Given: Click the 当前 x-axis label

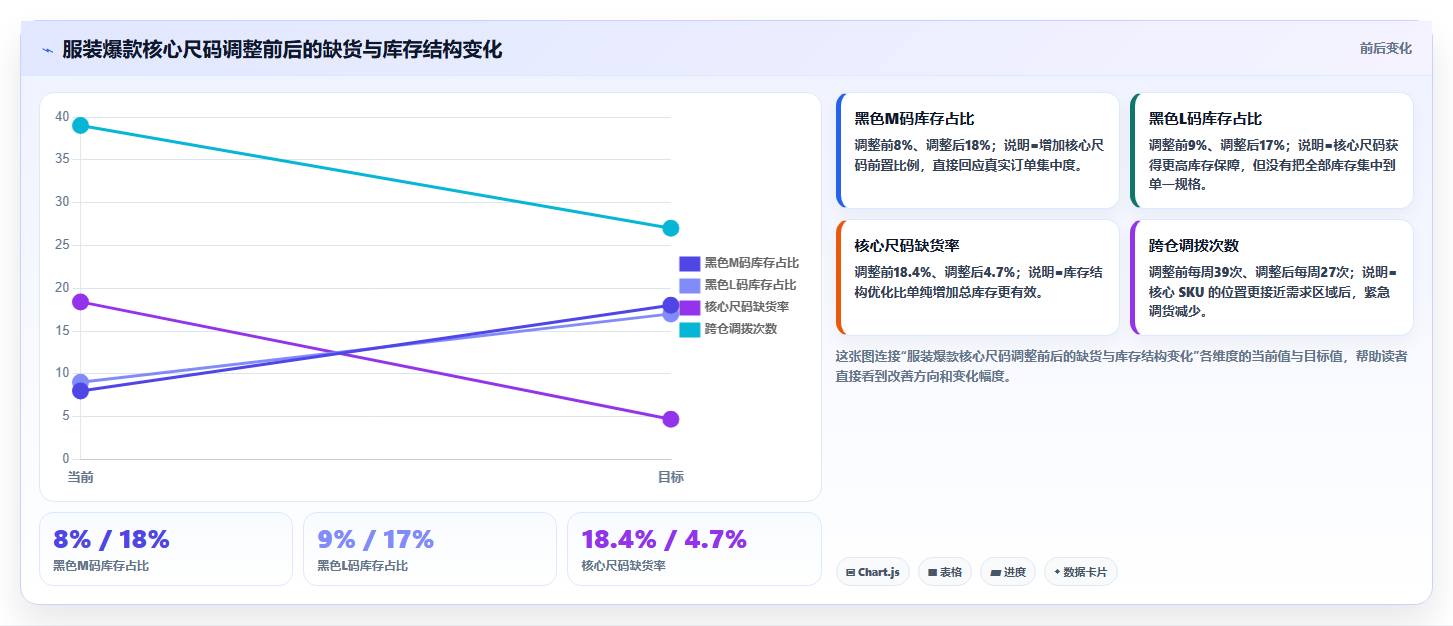Looking at the screenshot, I should coord(80,477).
